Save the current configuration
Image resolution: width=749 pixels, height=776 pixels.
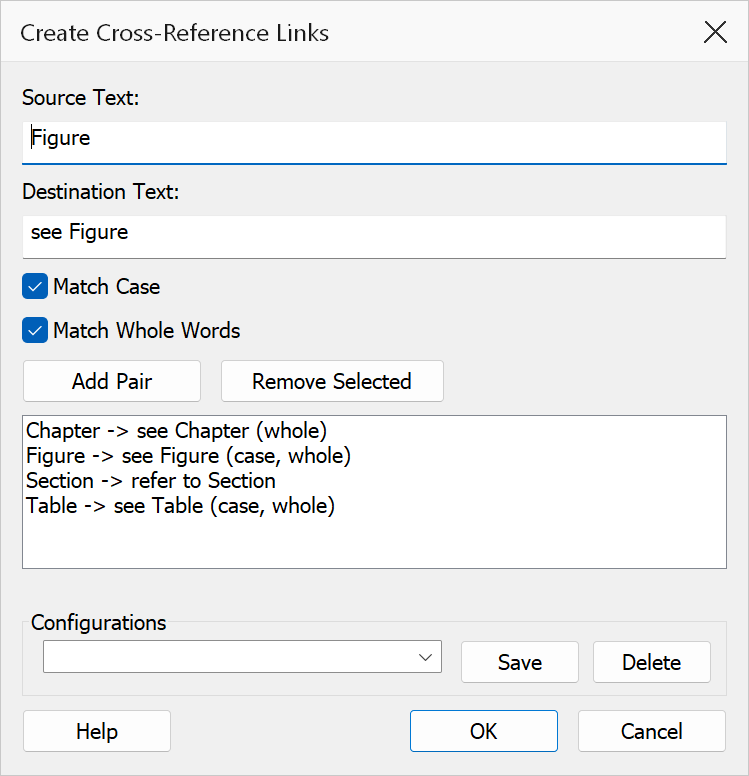point(520,662)
